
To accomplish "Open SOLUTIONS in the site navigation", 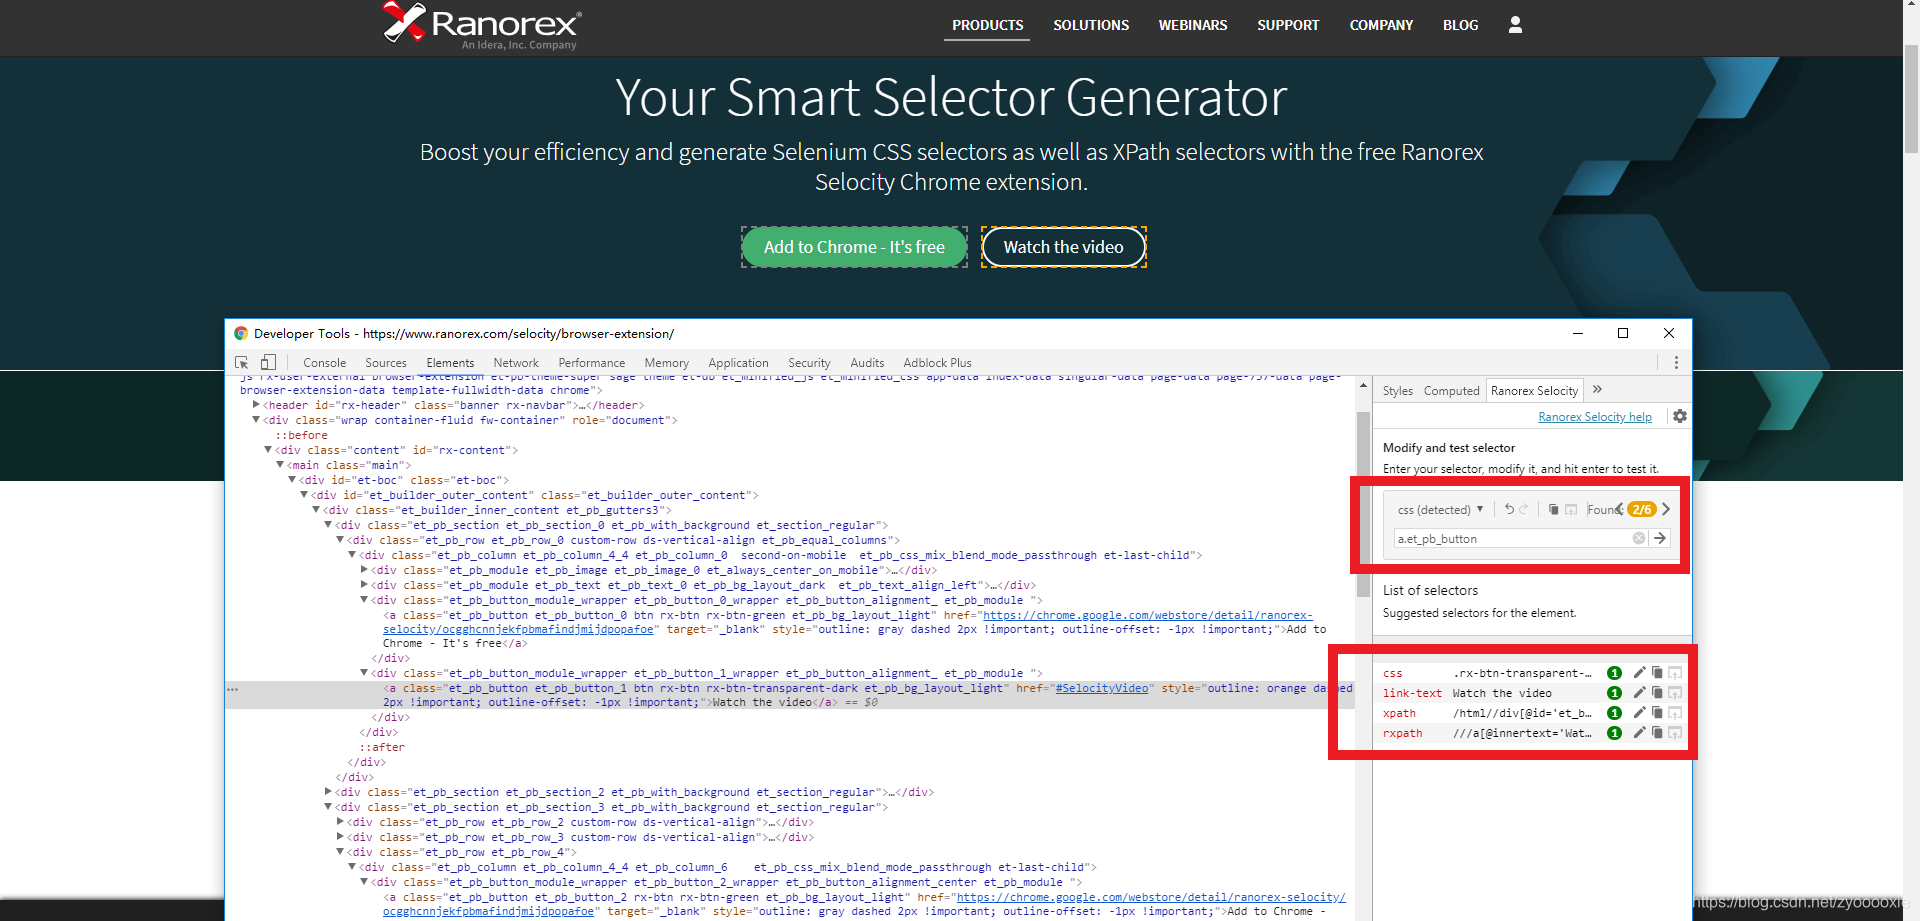I will pos(1091,25).
